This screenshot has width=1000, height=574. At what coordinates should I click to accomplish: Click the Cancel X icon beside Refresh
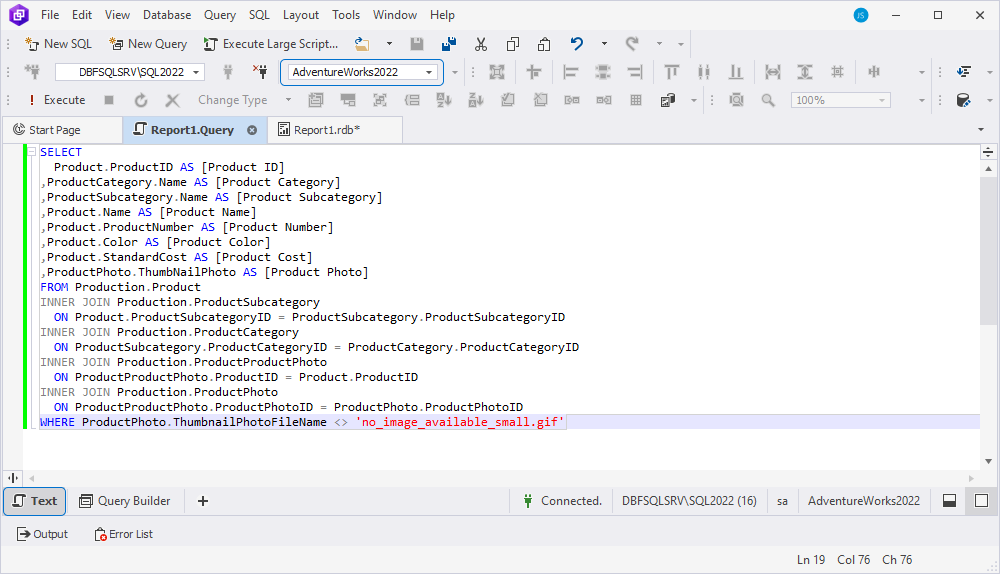pos(172,100)
